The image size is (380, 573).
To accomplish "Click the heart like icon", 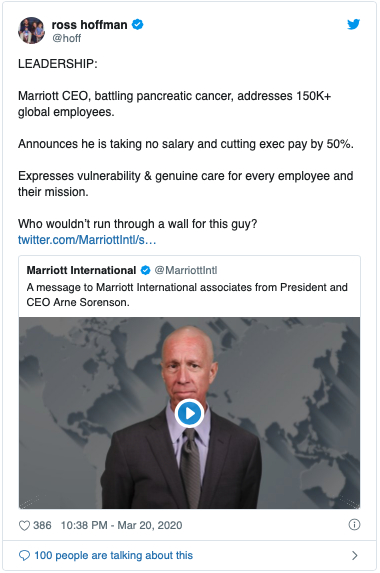I will [x=24, y=525].
